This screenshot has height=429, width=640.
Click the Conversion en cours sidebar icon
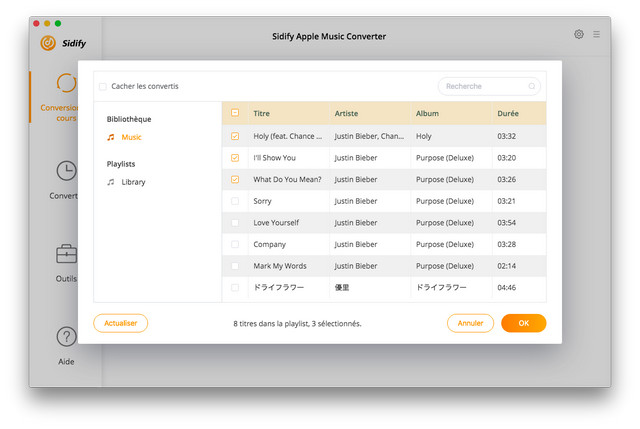pos(66,83)
